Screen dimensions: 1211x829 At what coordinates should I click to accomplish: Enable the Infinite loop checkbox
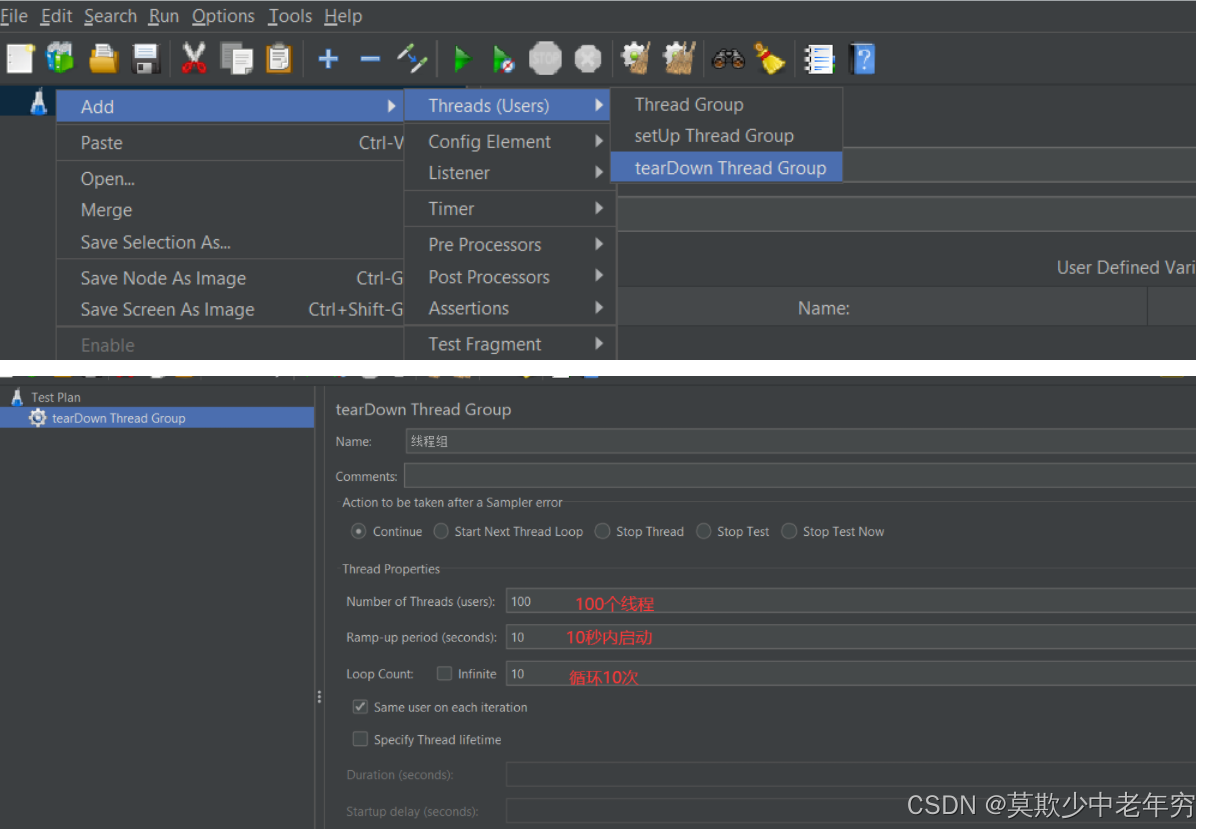(444, 673)
